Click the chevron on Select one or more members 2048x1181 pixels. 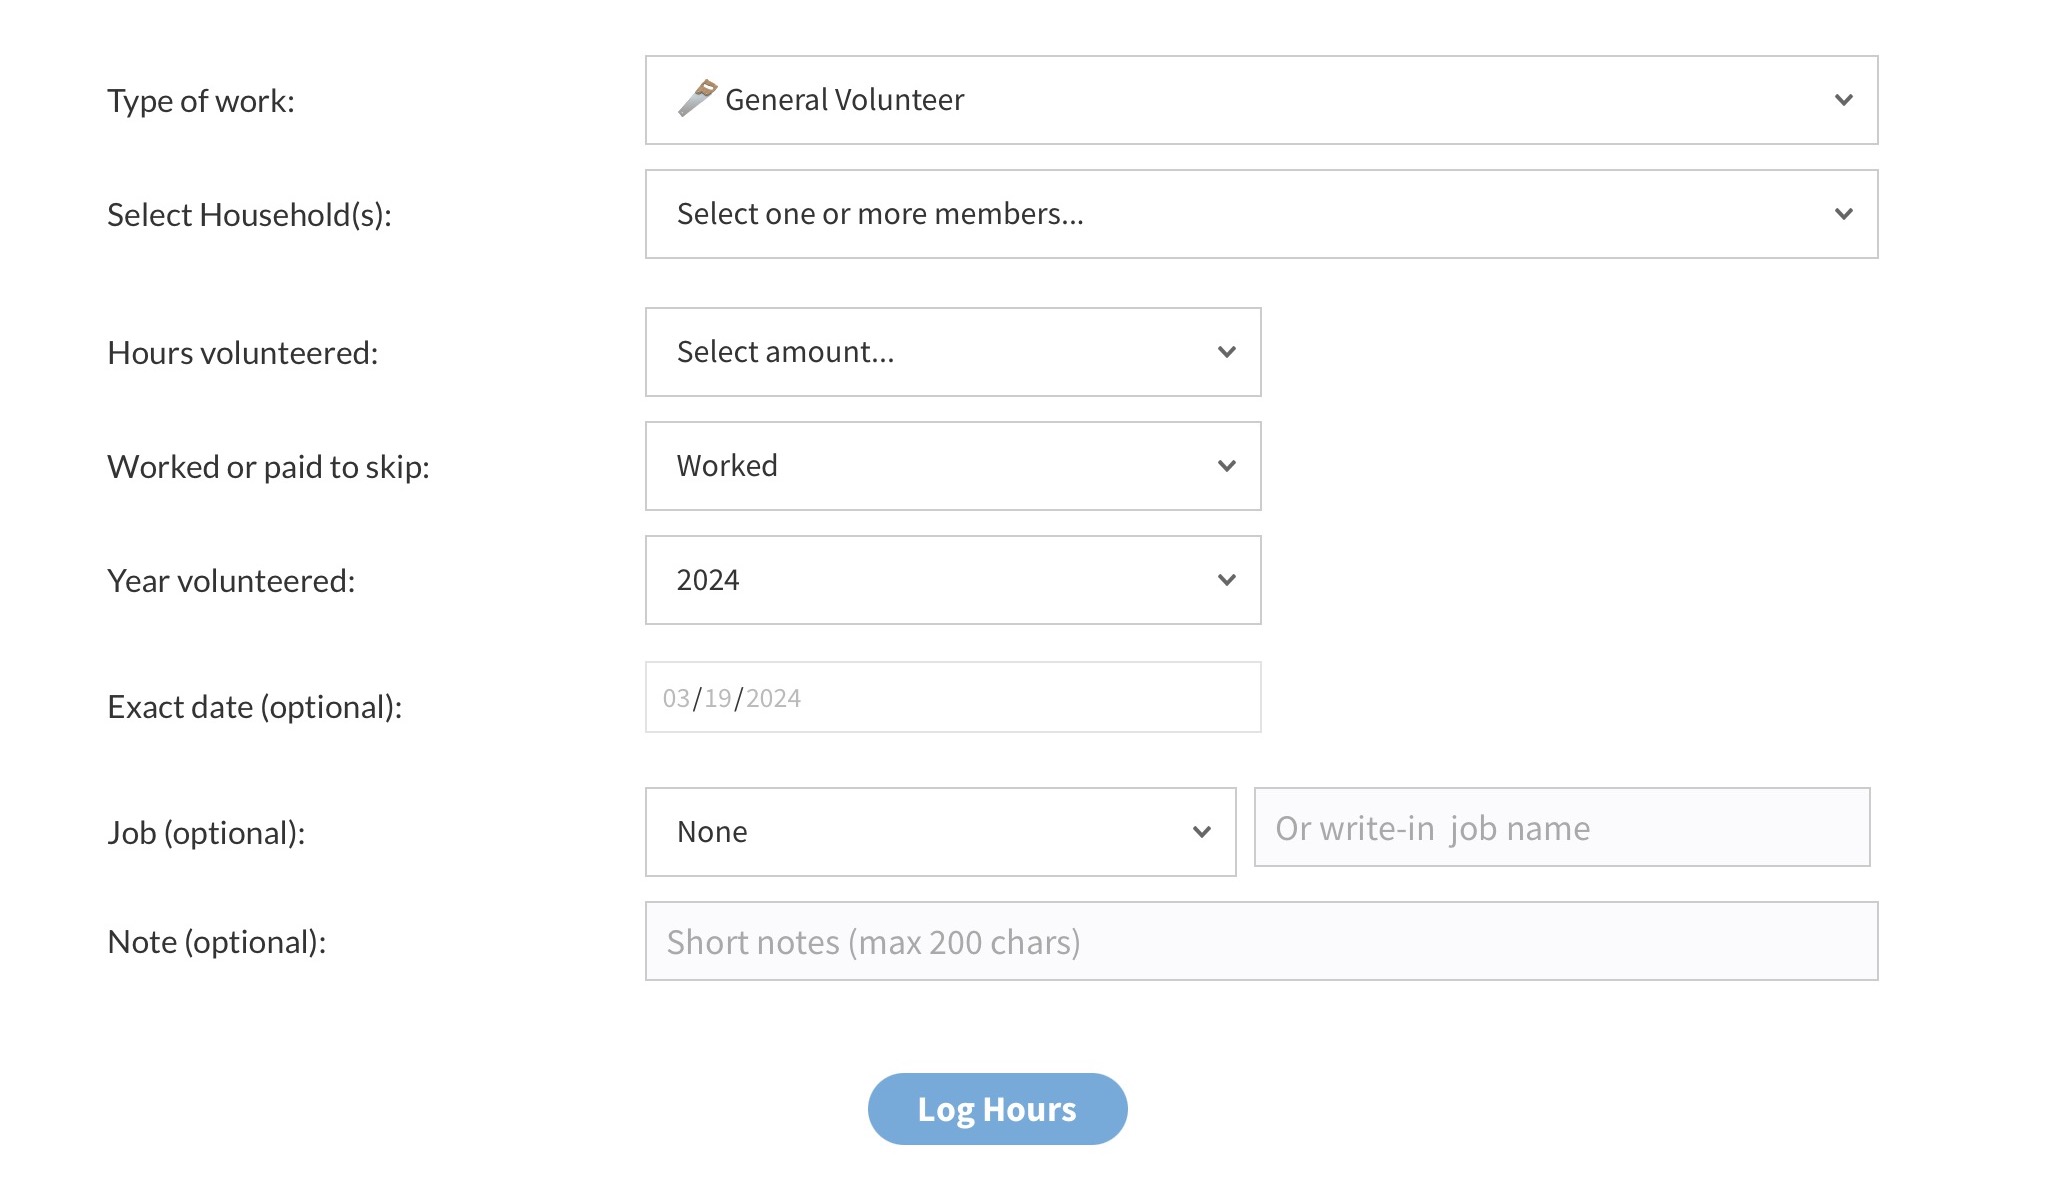pos(1843,214)
